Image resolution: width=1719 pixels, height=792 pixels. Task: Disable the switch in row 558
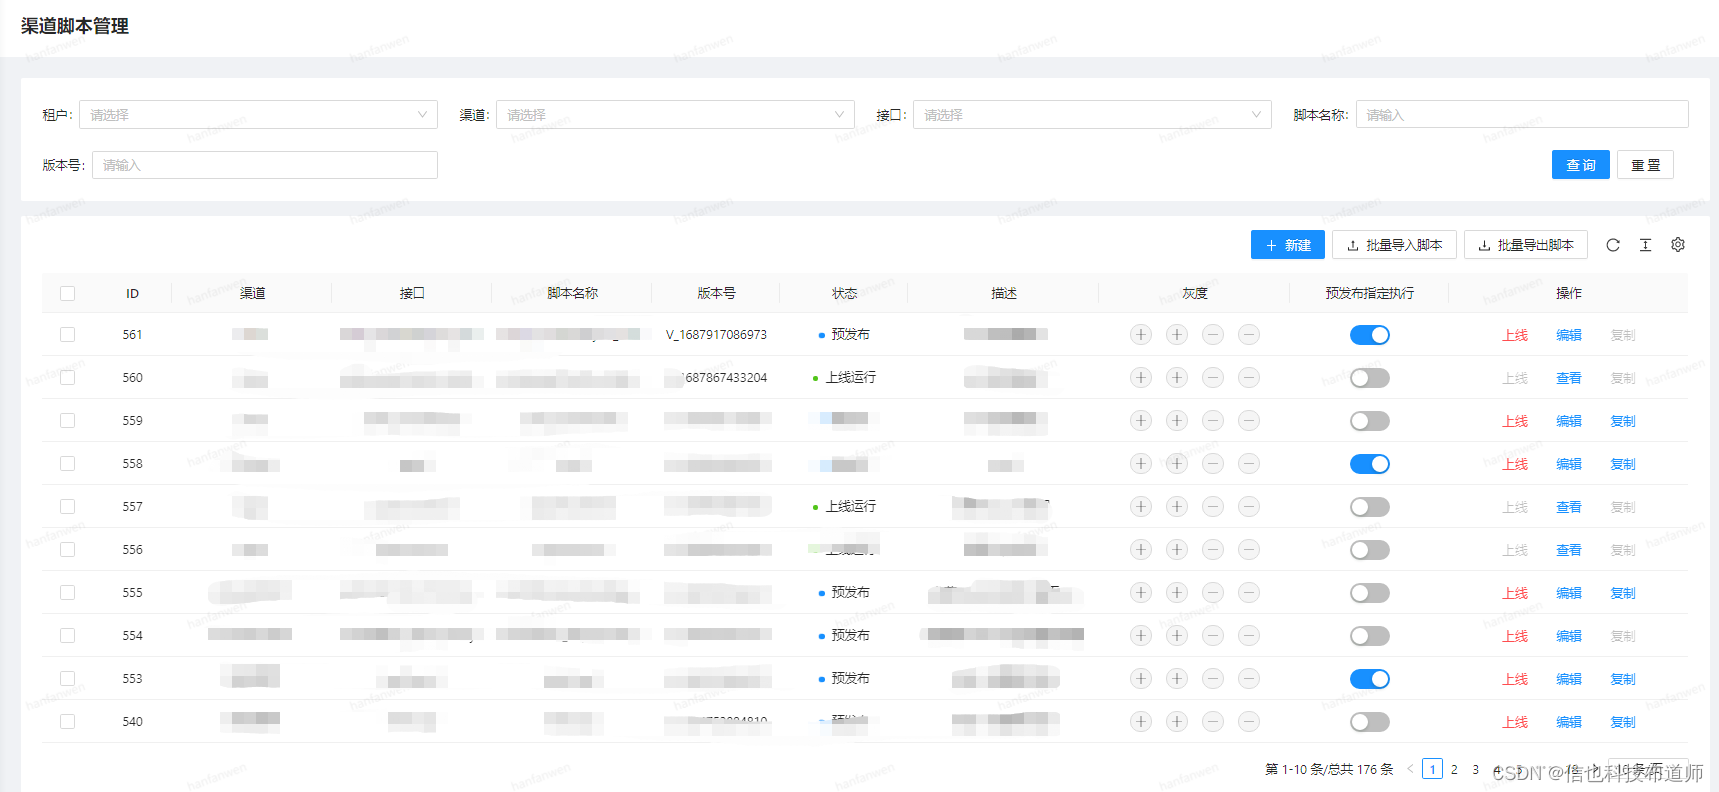[x=1370, y=464]
